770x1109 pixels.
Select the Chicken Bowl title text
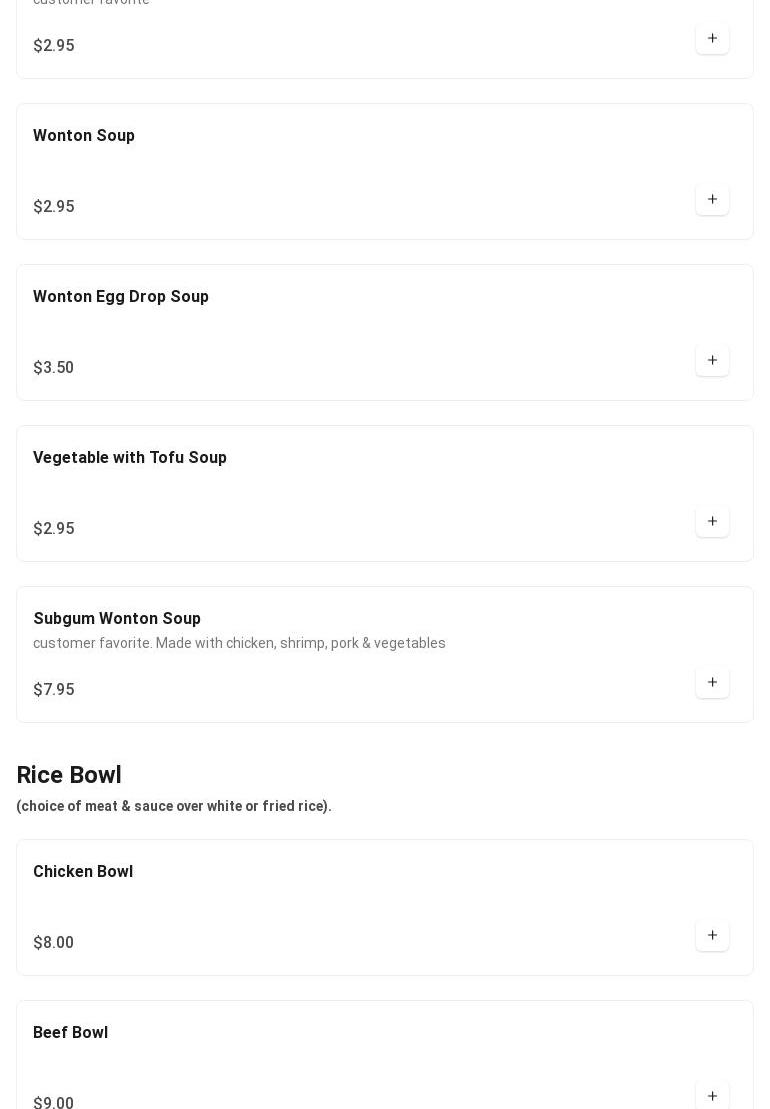(83, 872)
